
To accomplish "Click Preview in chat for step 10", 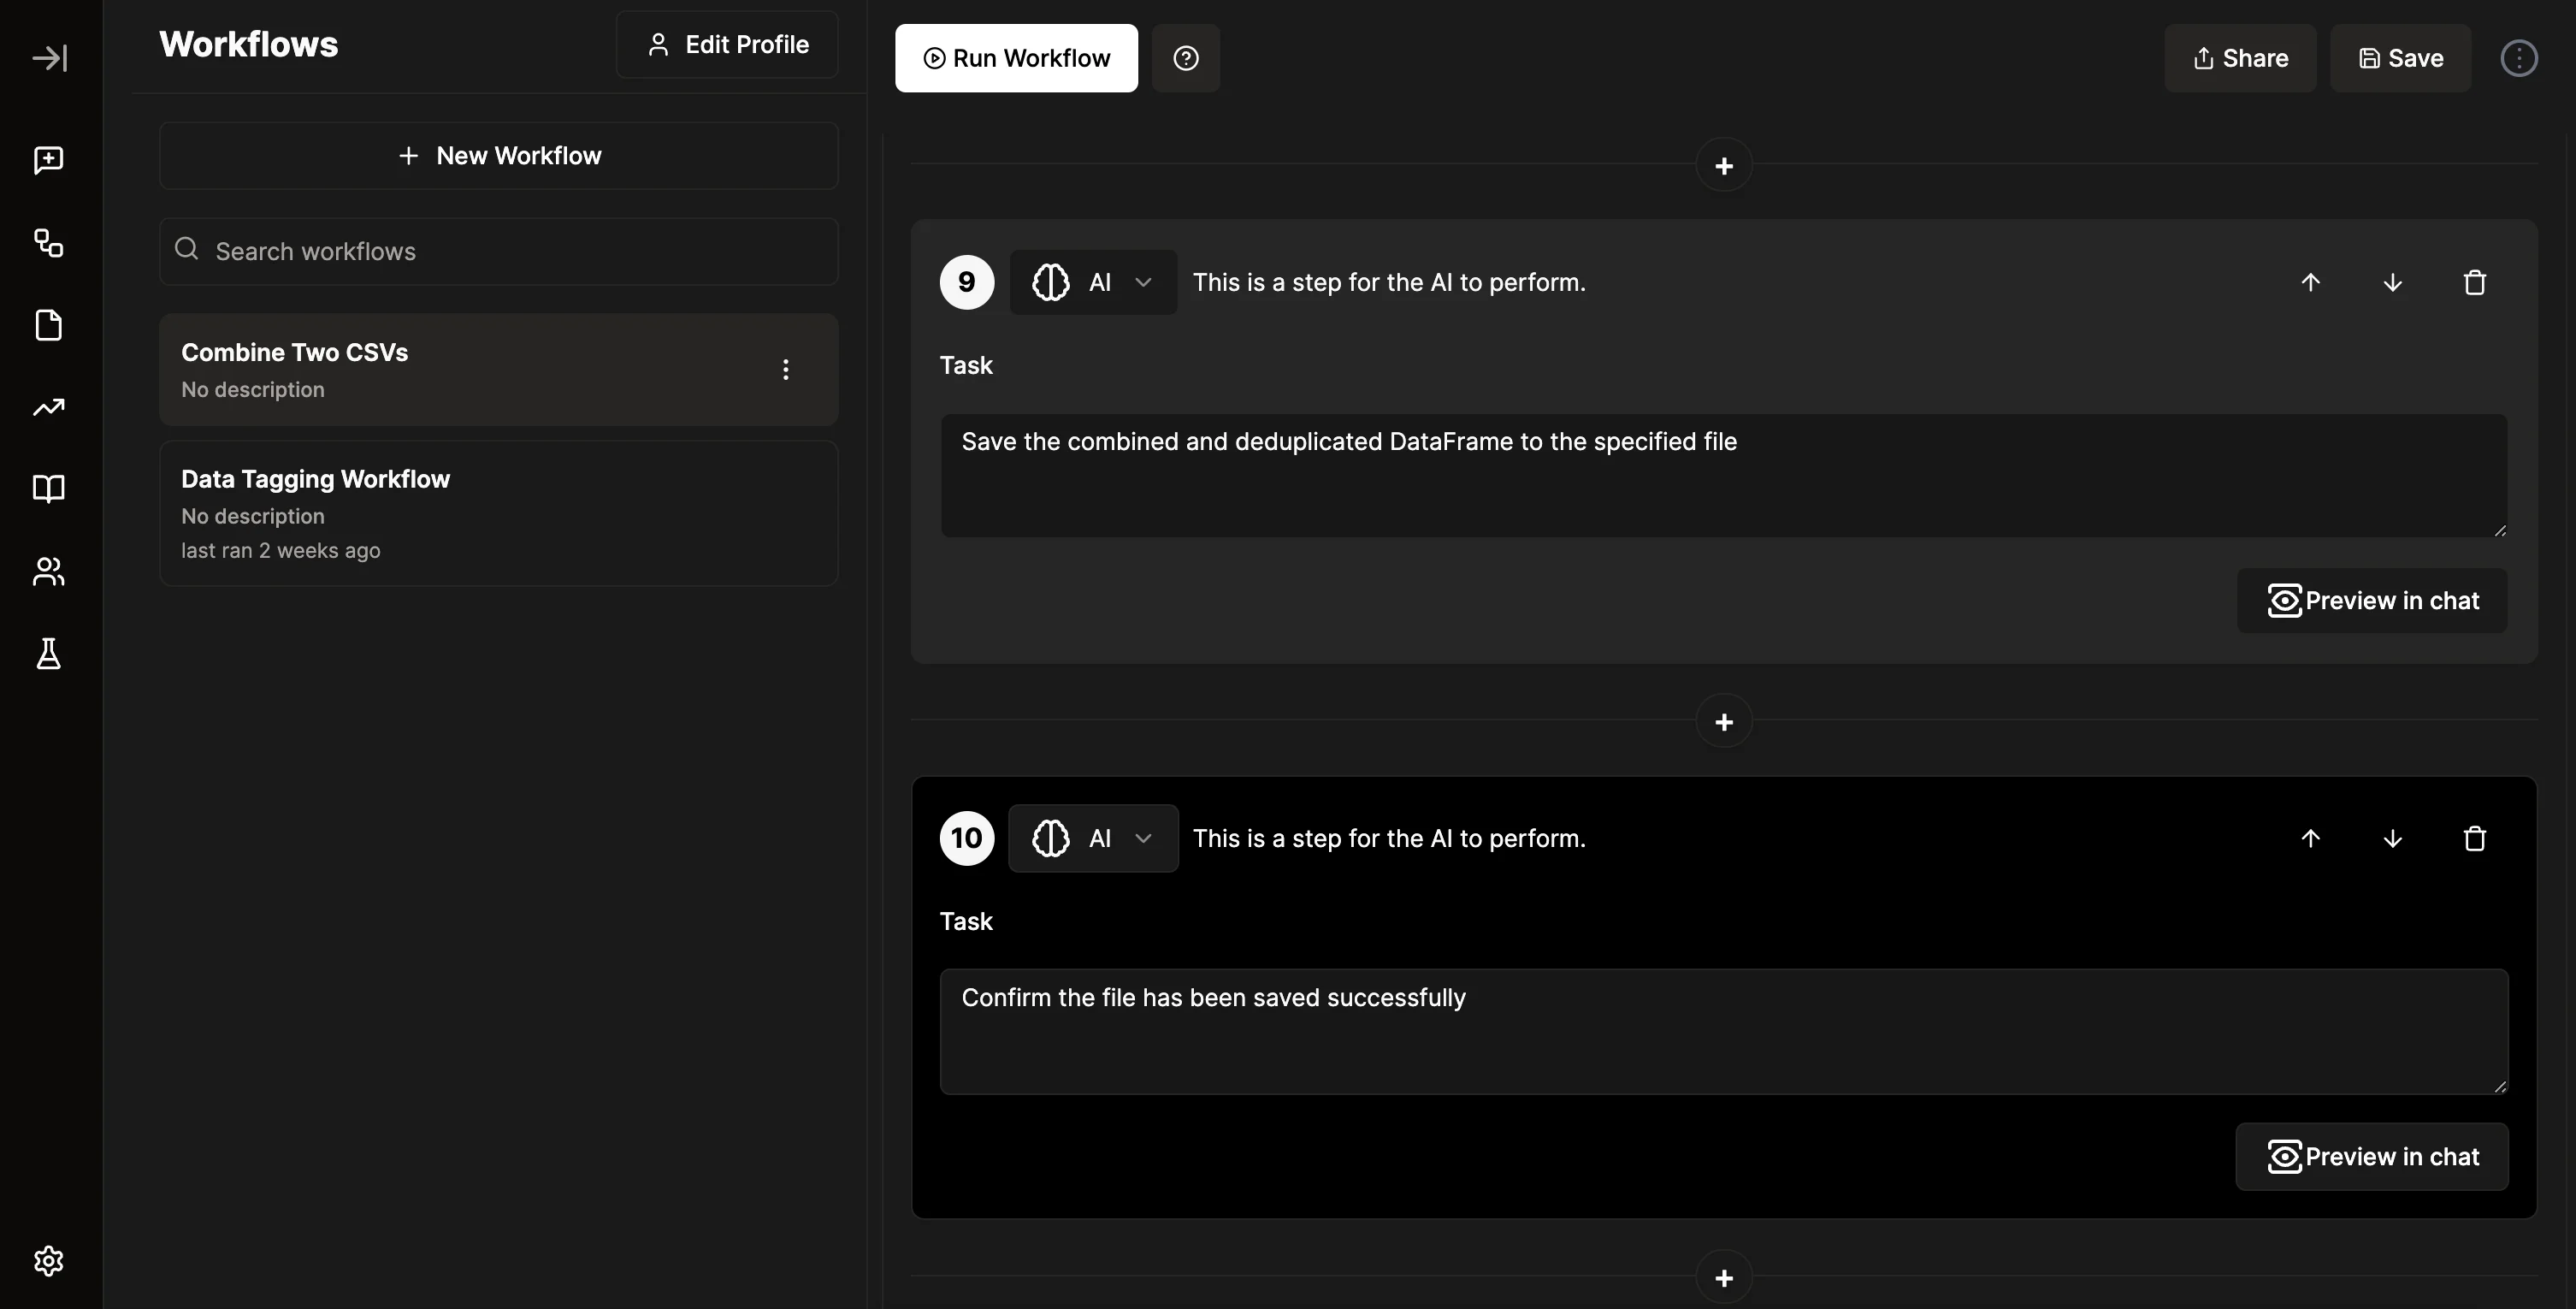I will click(x=2372, y=1157).
